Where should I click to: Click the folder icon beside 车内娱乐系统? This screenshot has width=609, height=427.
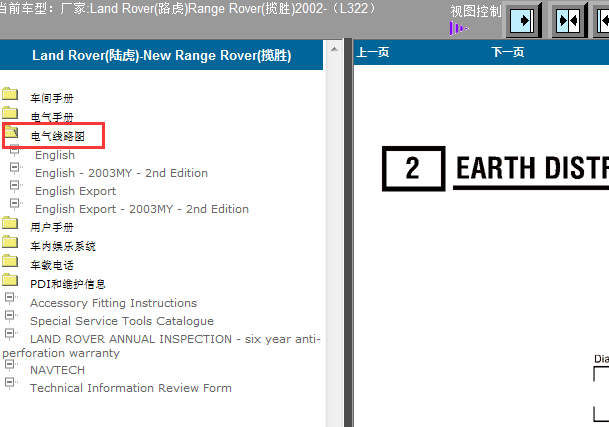tap(10, 244)
